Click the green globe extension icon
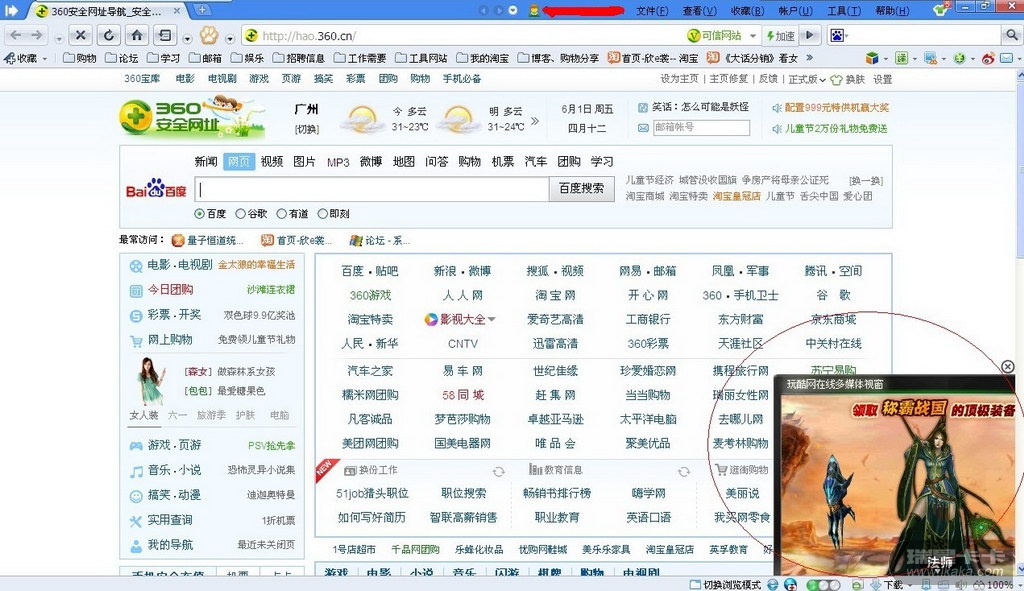The height and width of the screenshot is (591, 1024). click(x=959, y=58)
